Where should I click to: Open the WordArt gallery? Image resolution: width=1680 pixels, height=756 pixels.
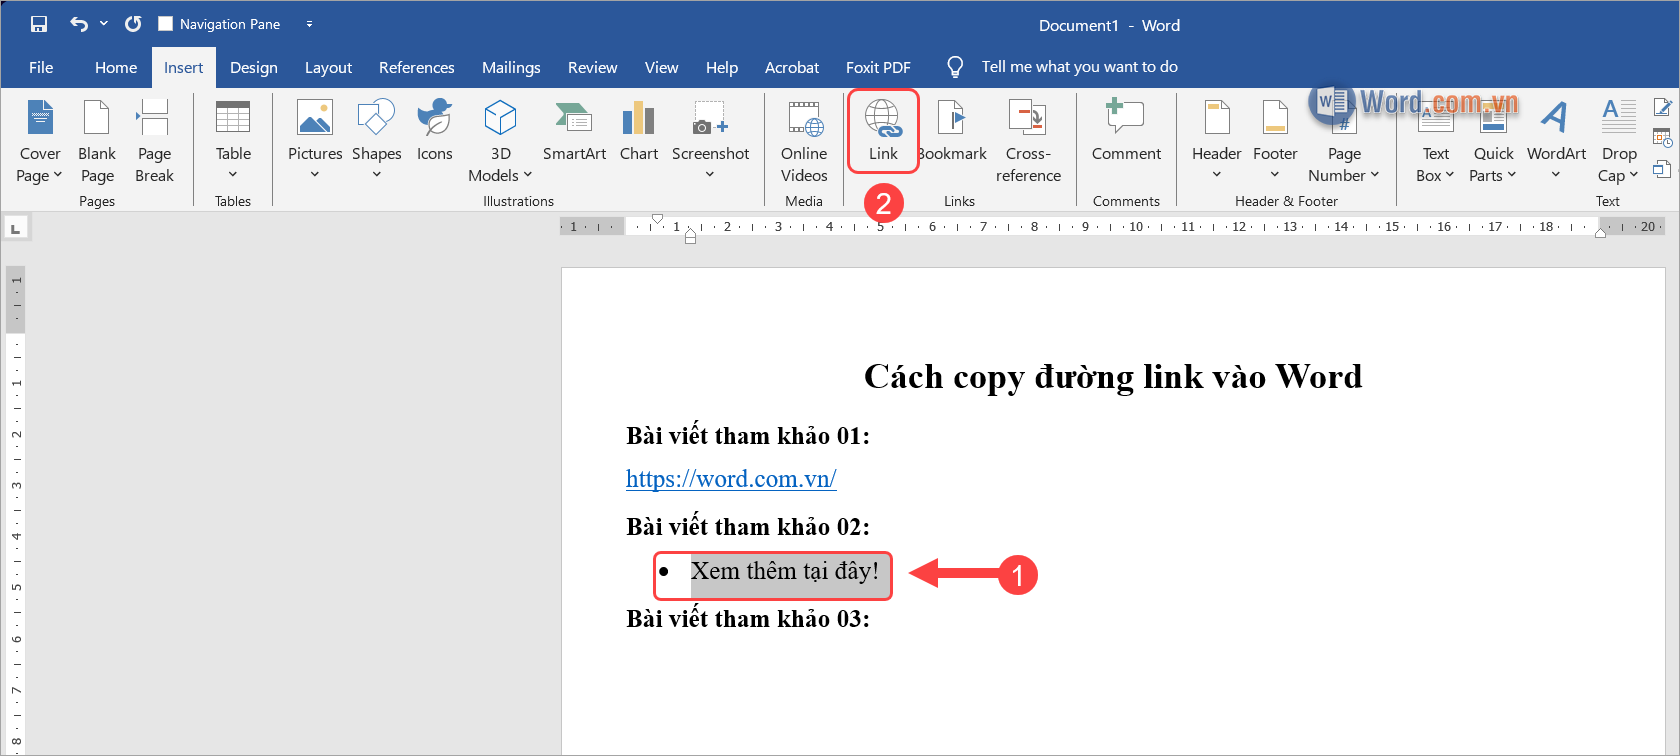pos(1556,140)
